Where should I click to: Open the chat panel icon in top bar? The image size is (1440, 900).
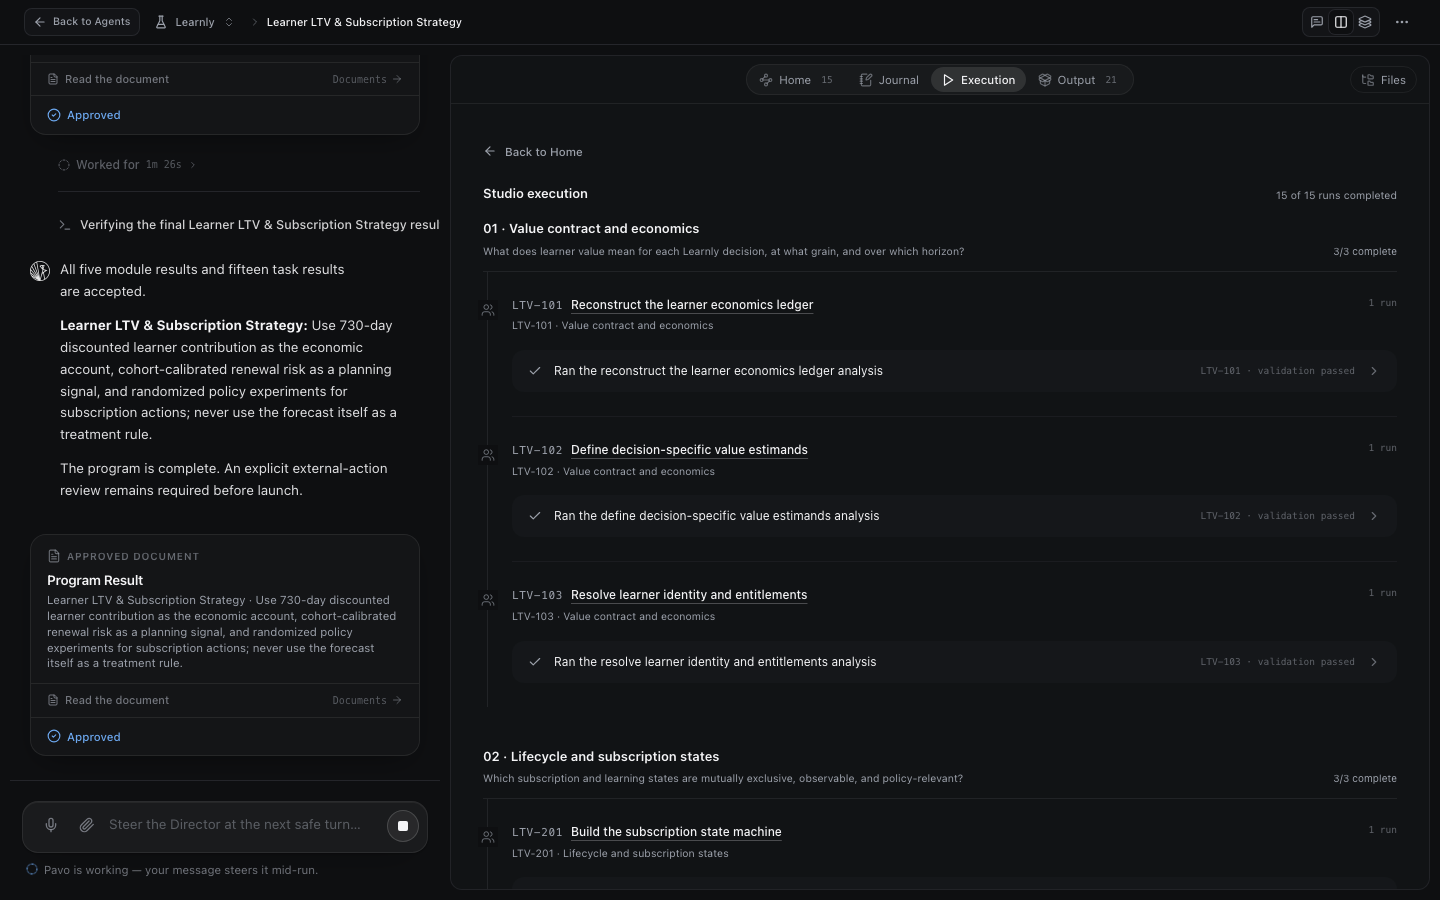click(1317, 22)
